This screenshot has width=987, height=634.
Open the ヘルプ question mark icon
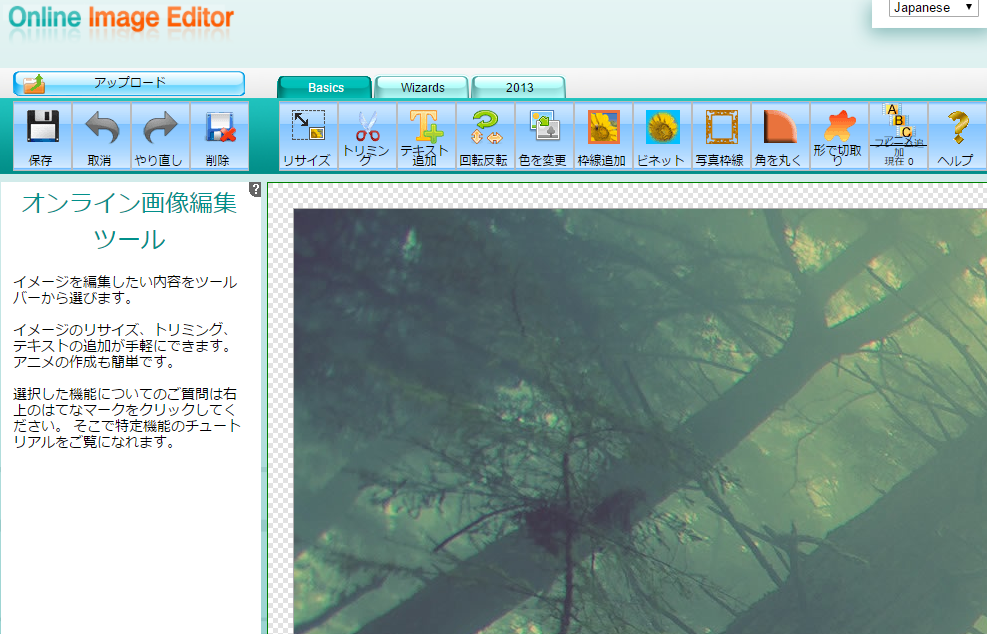[958, 127]
